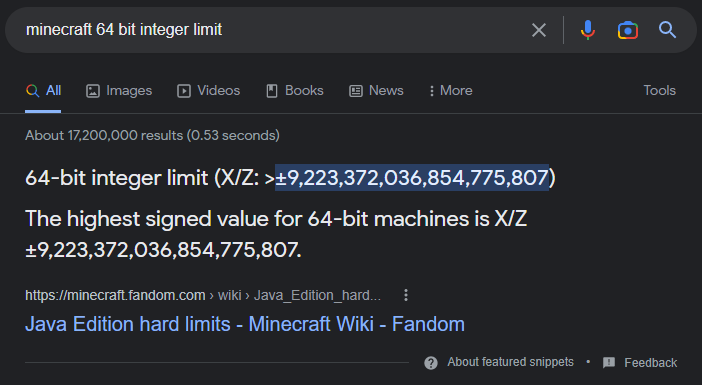Open the three-dot menu beside result URL
The height and width of the screenshot is (385, 702).
pyautogui.click(x=406, y=295)
